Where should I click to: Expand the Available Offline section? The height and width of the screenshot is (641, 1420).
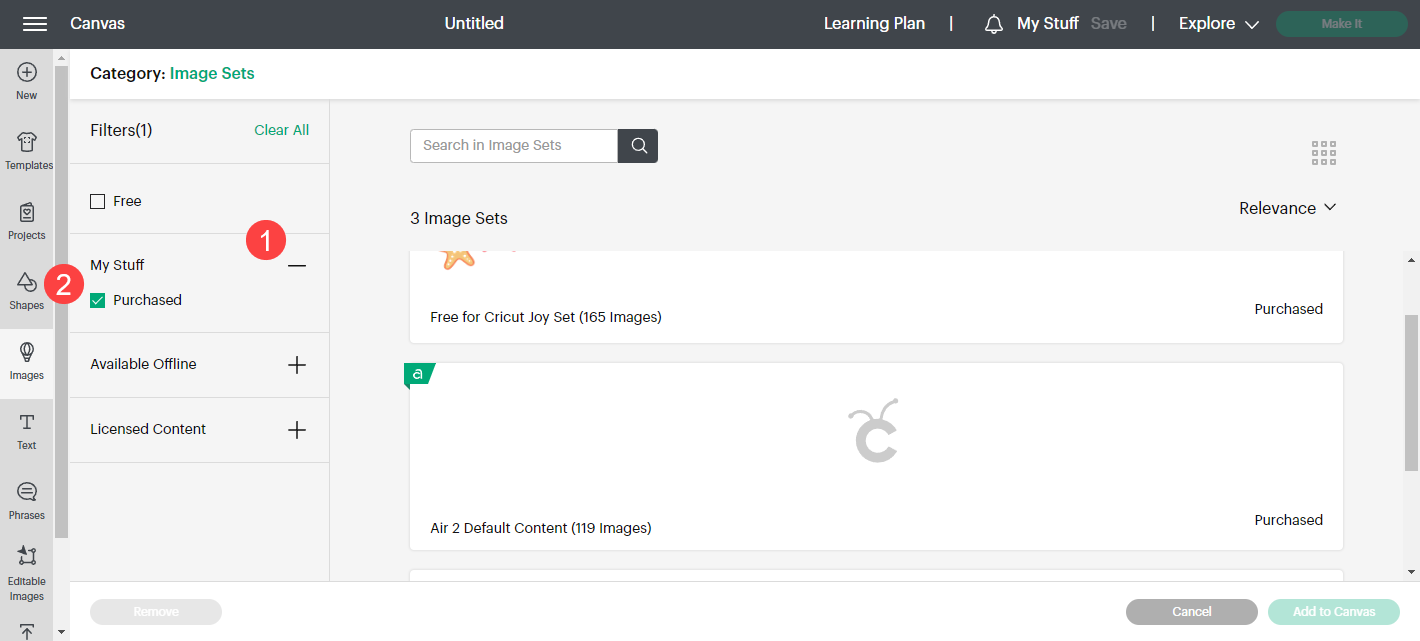[297, 365]
